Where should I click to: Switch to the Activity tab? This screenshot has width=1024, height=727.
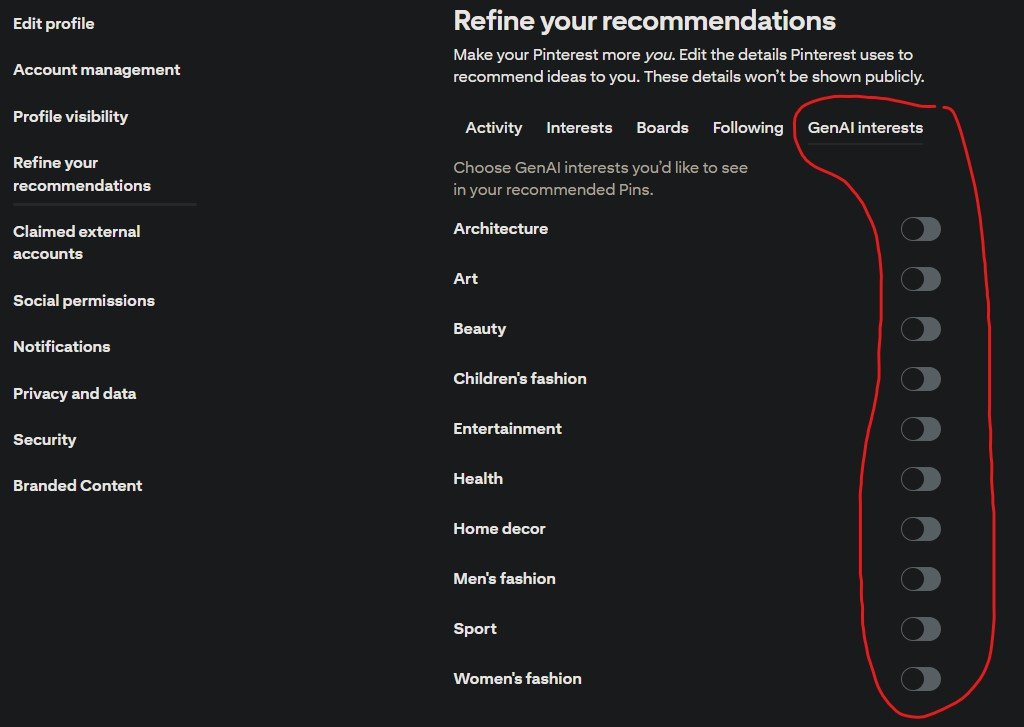coord(493,128)
